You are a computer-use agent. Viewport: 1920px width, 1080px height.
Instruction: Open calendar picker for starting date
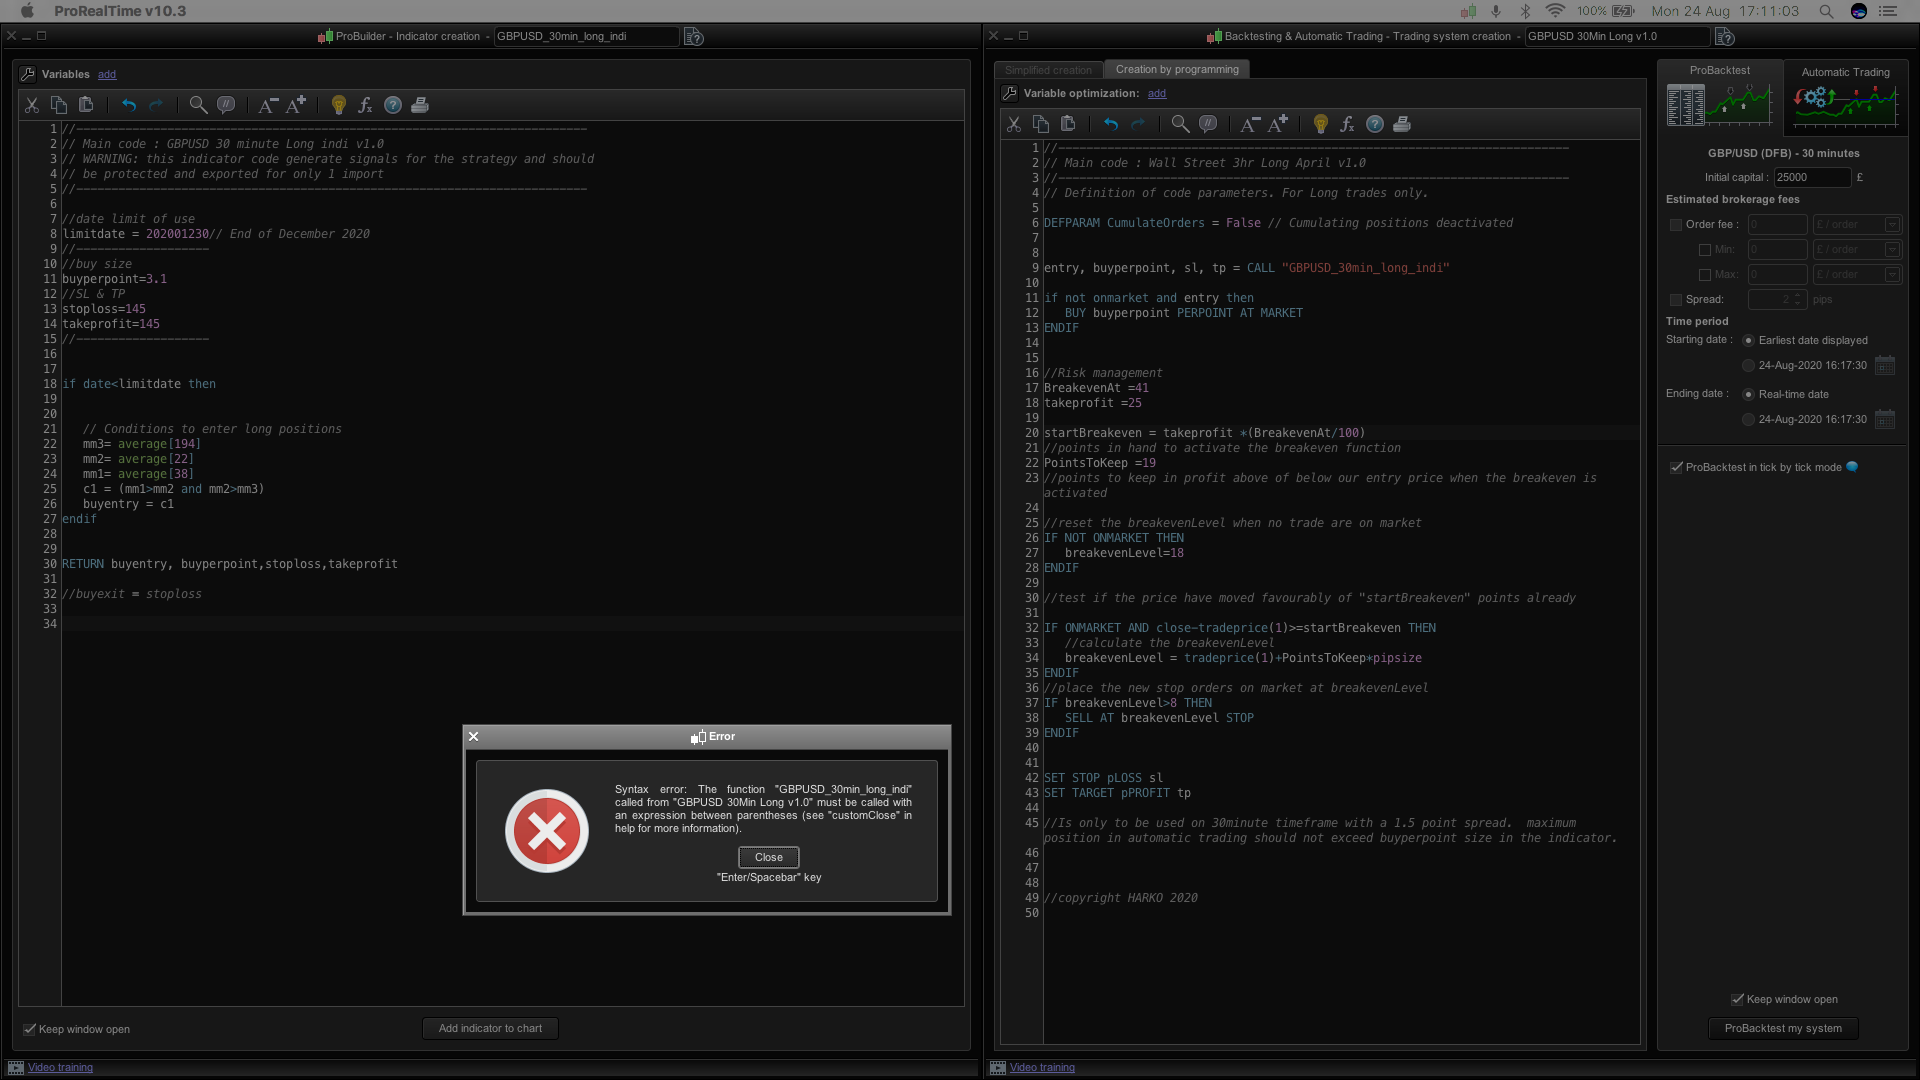click(x=1885, y=366)
